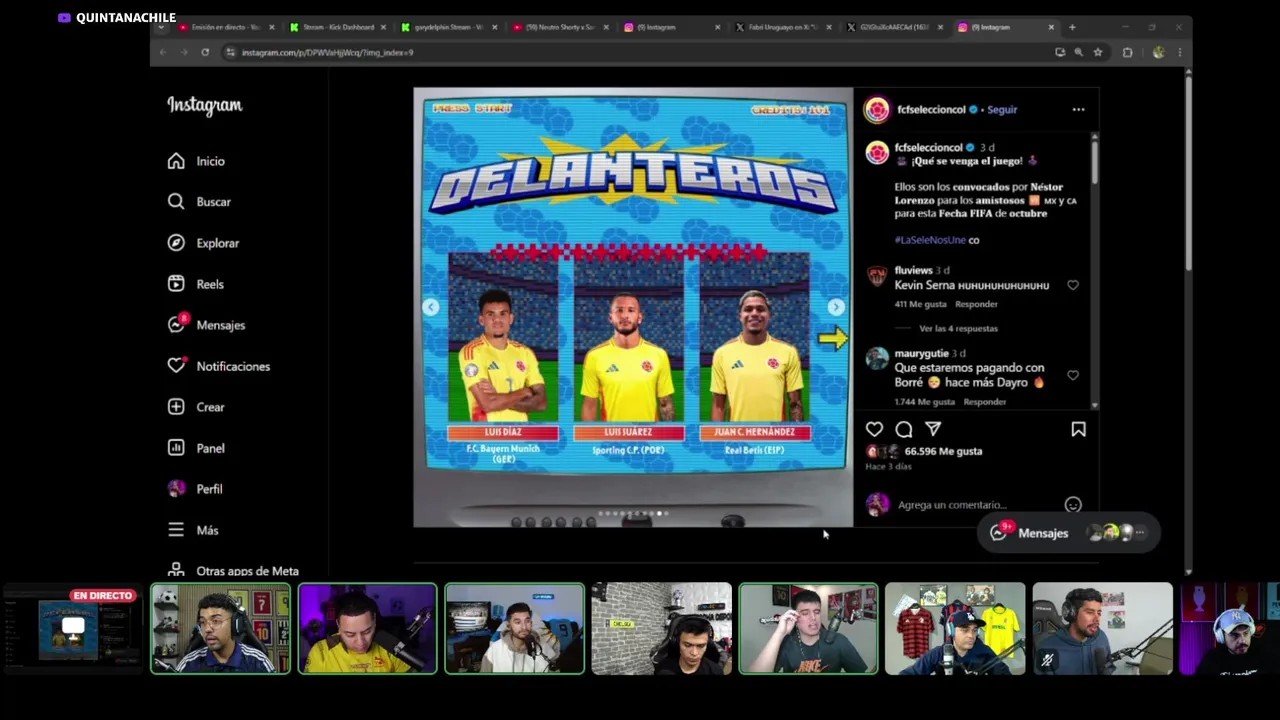The width and height of the screenshot is (1280, 720).
Task: Open new browser tab with plus
Action: pyautogui.click(x=1072, y=27)
